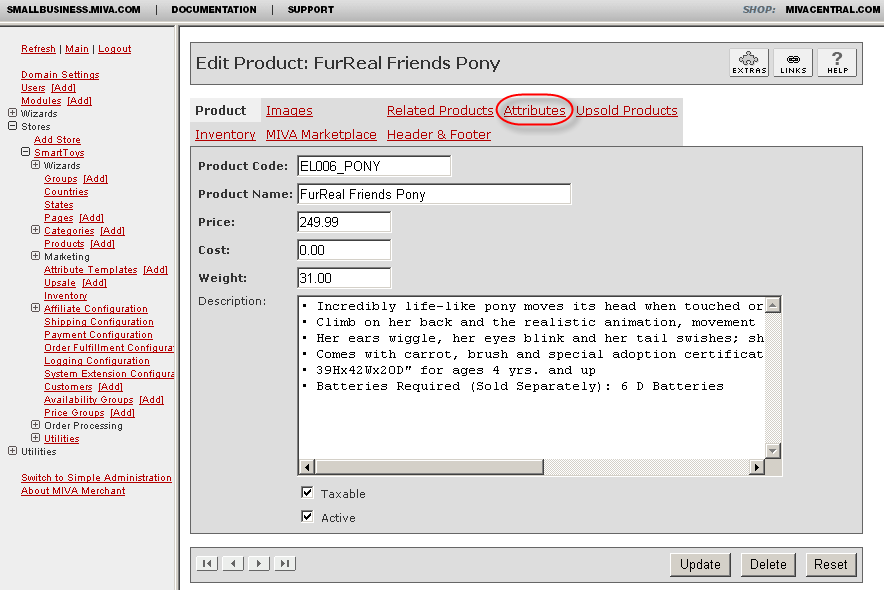The image size is (884, 590).
Task: Uncheck the Active checkbox
Action: 307,517
